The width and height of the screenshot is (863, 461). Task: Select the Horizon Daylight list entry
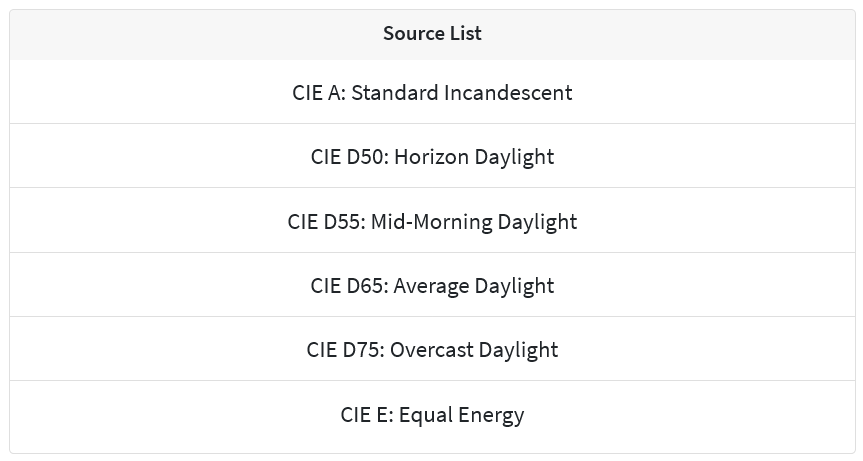tap(432, 157)
